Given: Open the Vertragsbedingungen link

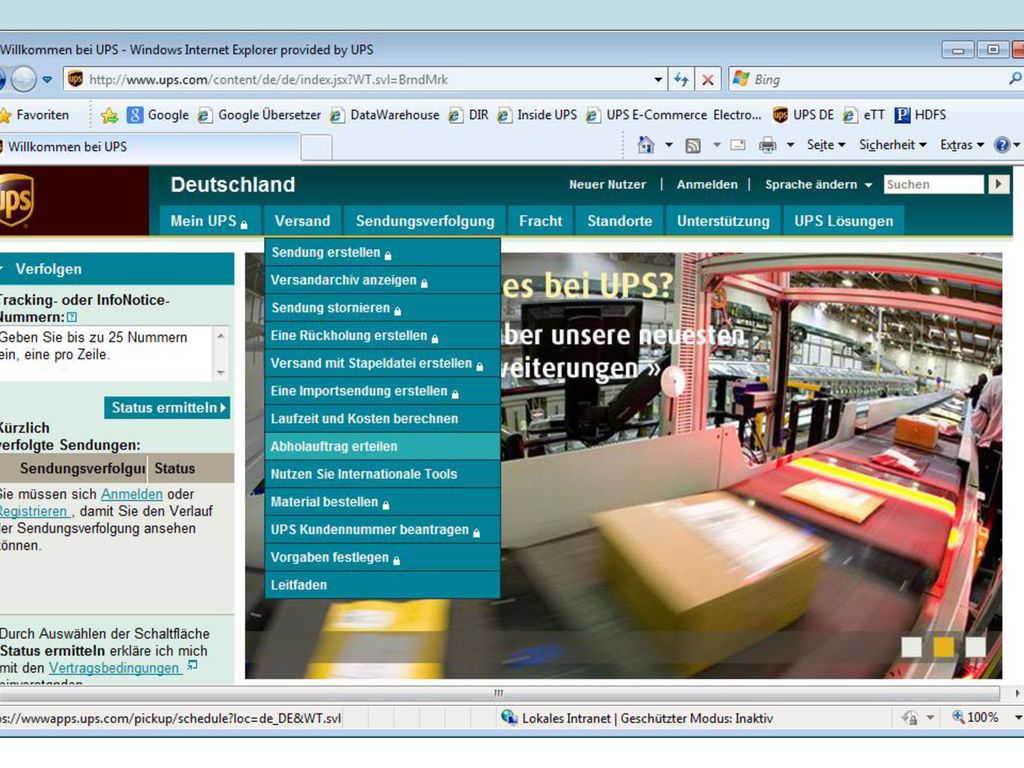Looking at the screenshot, I should pyautogui.click(x=114, y=668).
